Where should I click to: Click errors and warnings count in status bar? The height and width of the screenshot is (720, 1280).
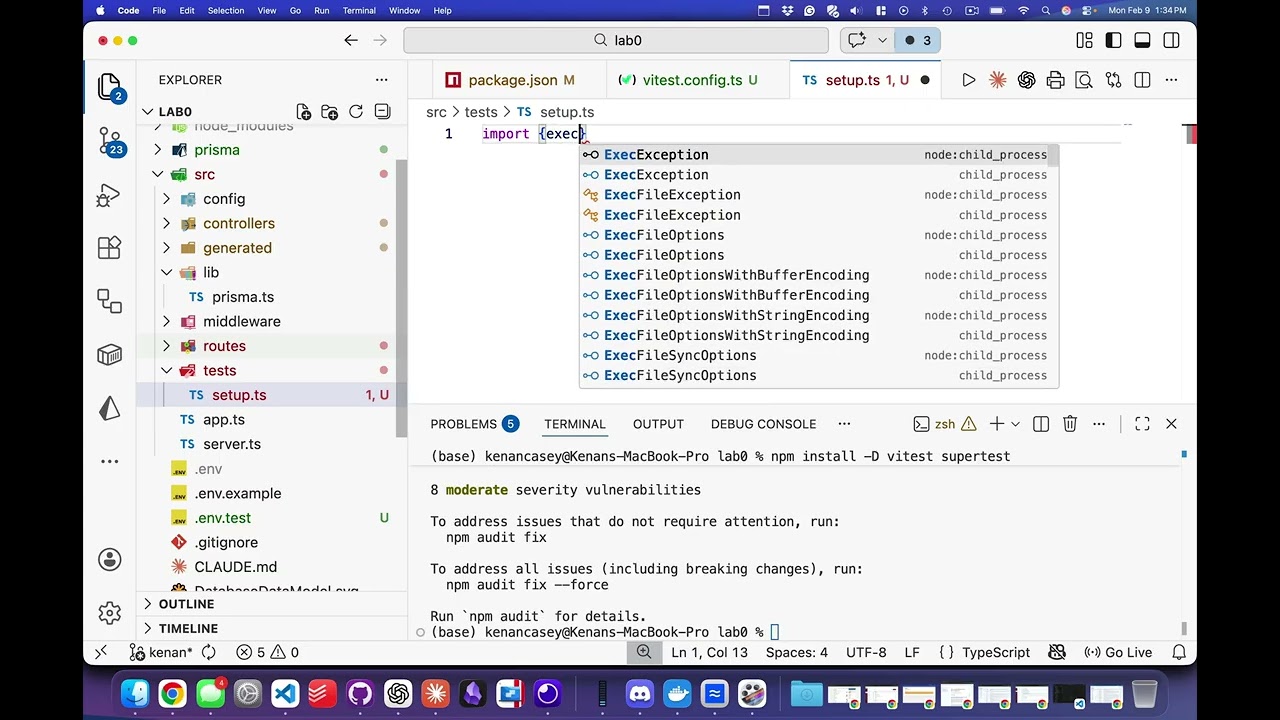click(267, 652)
